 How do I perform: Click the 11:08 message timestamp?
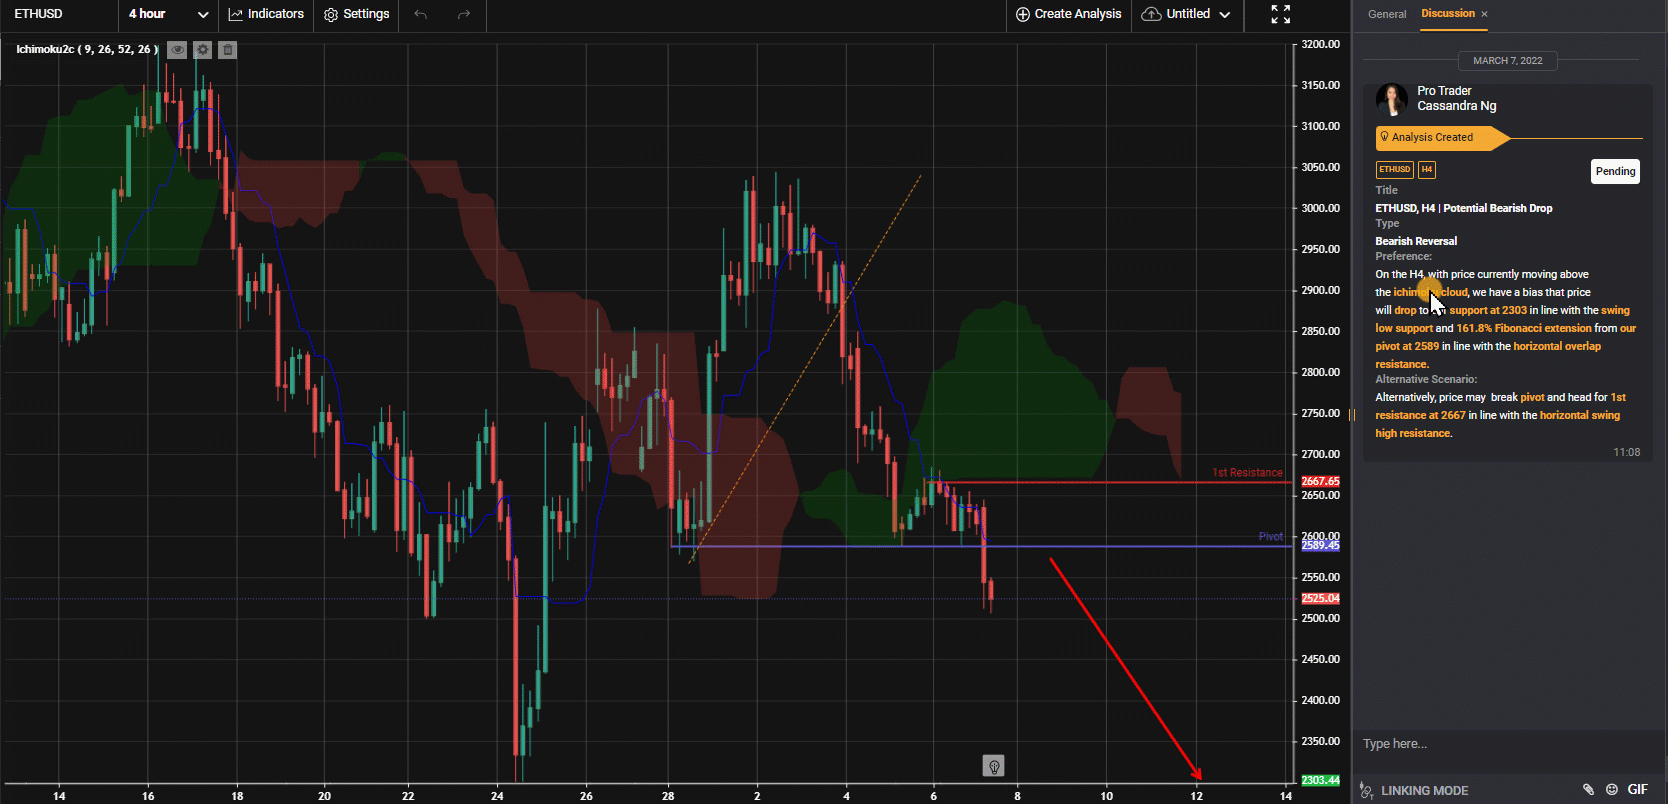pos(1626,452)
